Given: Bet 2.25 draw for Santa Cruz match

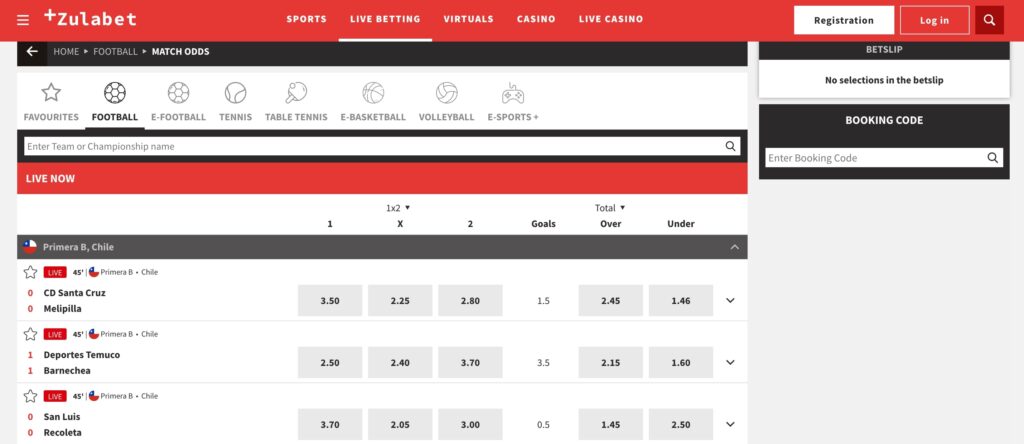Looking at the screenshot, I should pos(400,300).
